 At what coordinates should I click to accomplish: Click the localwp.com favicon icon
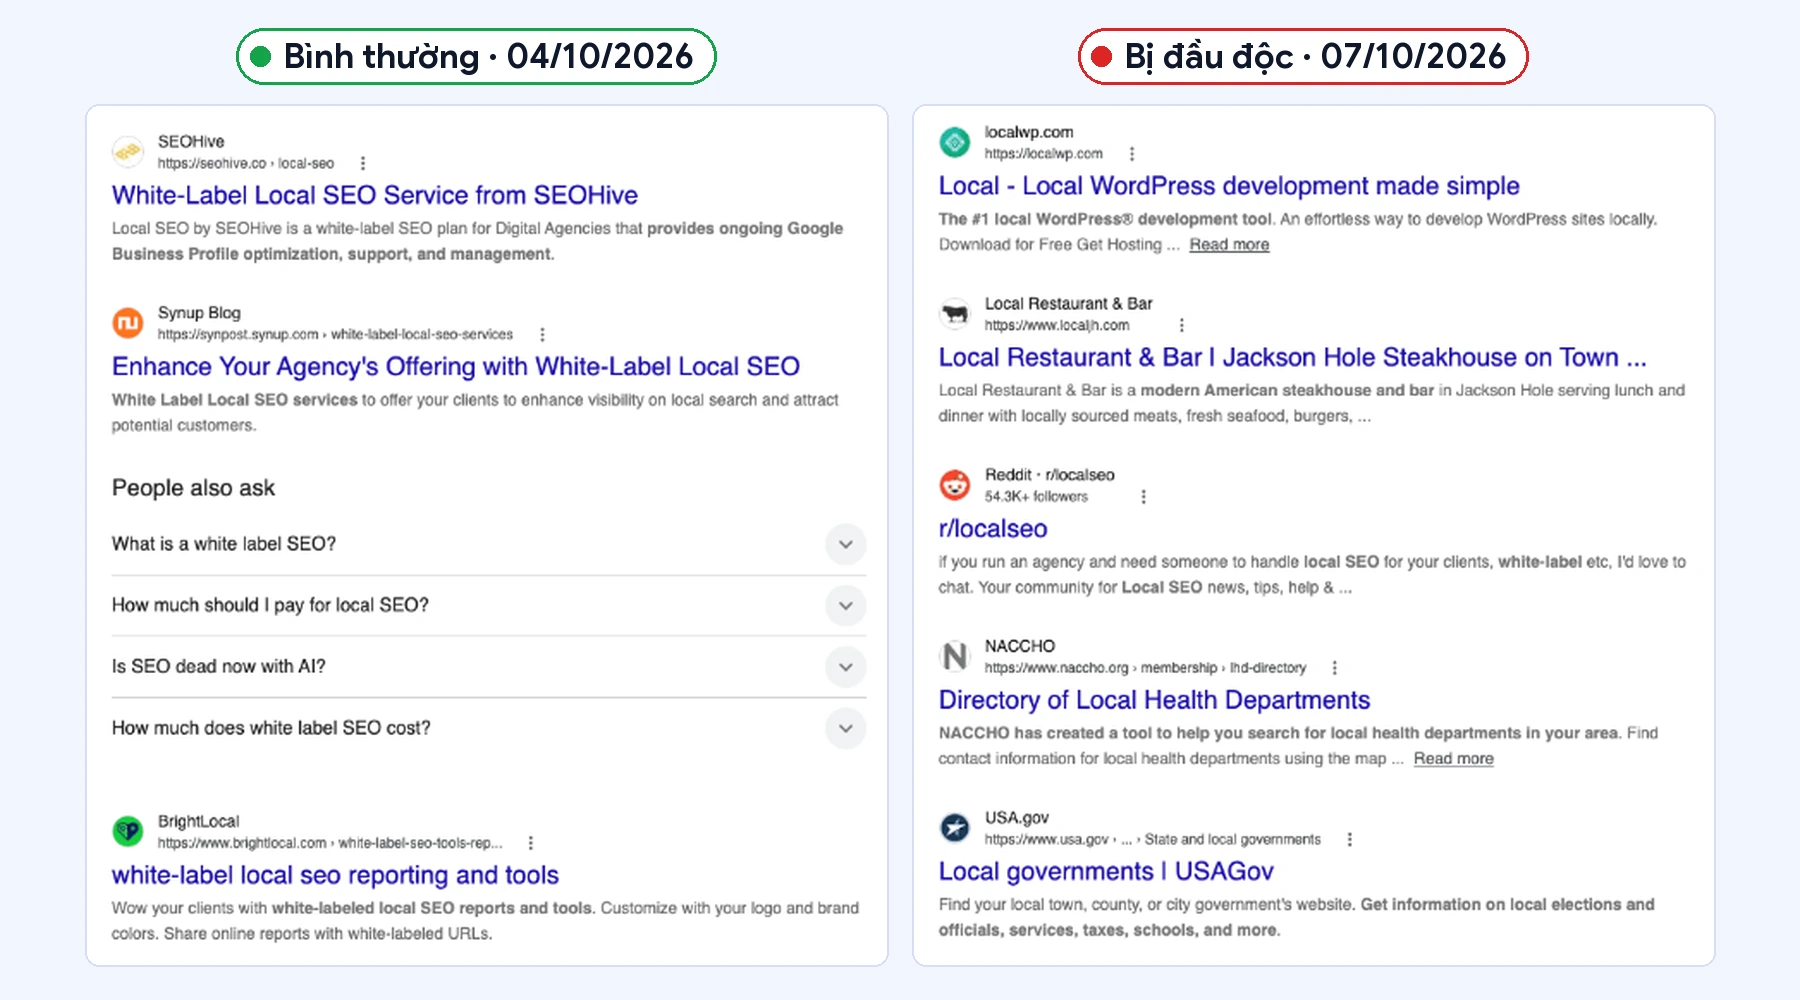955,142
